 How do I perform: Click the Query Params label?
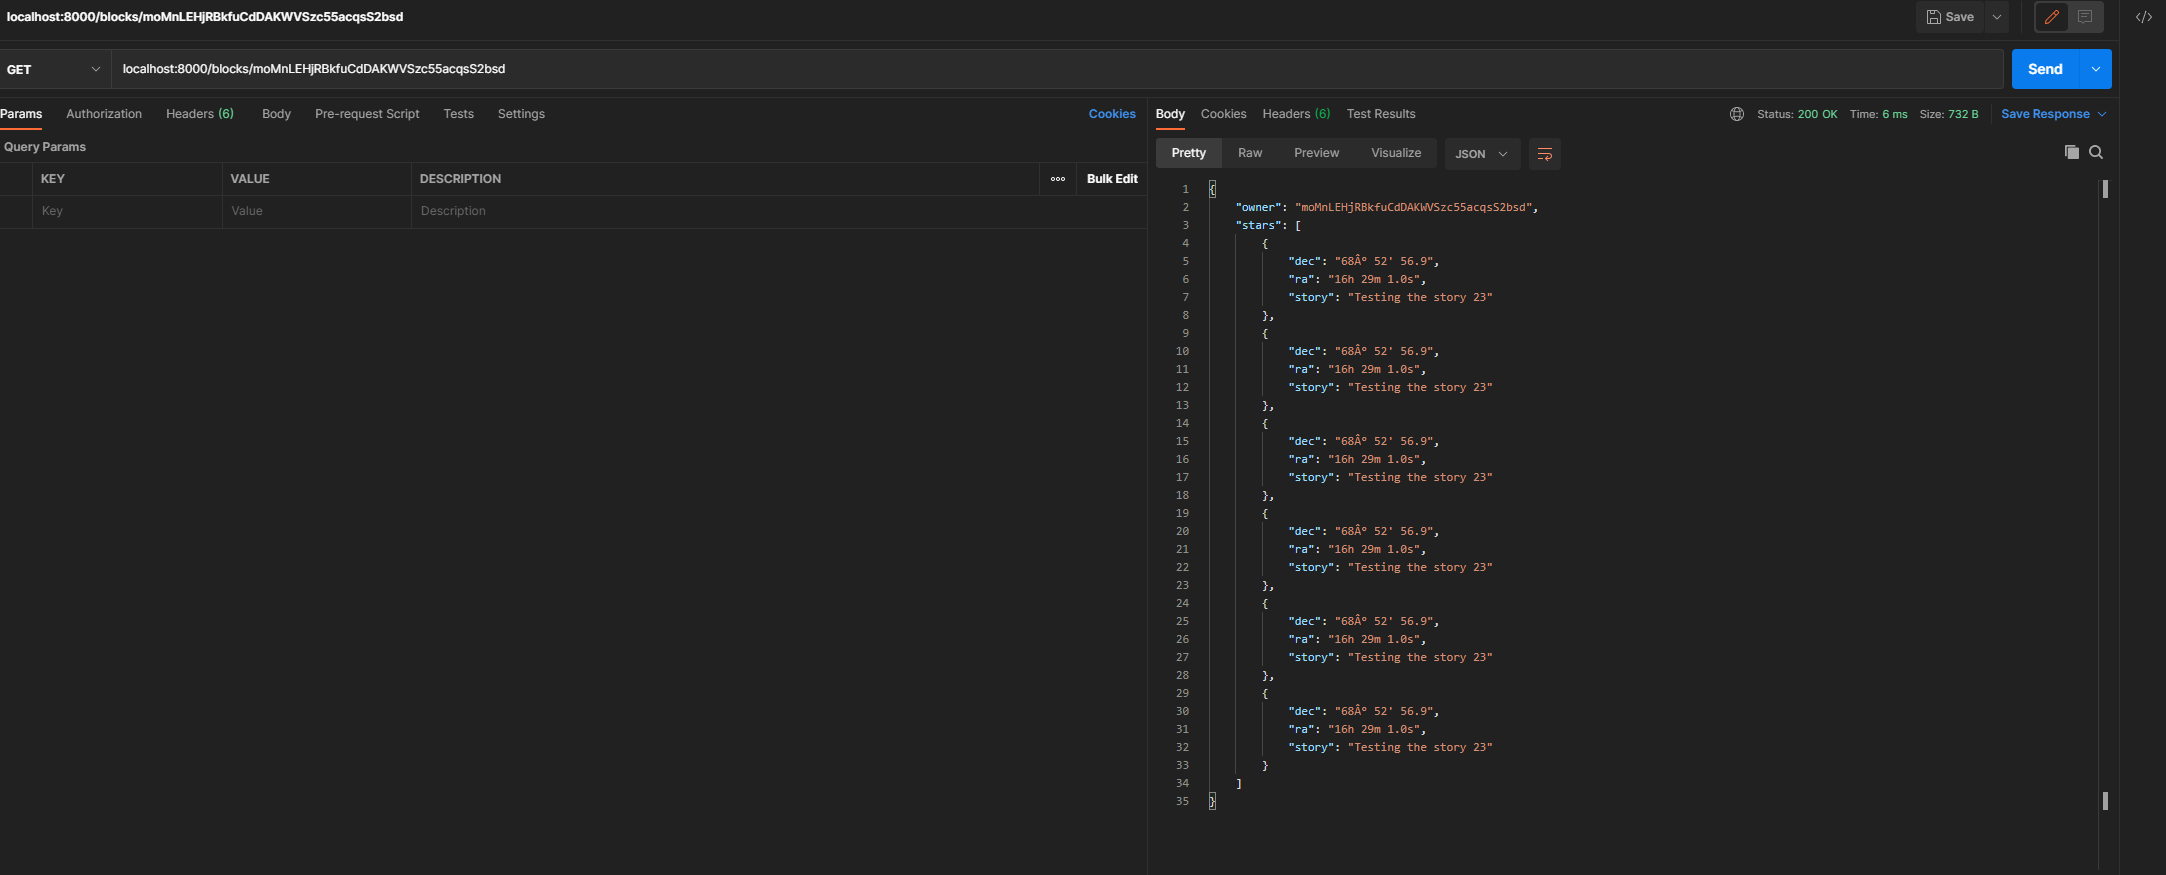(x=45, y=147)
